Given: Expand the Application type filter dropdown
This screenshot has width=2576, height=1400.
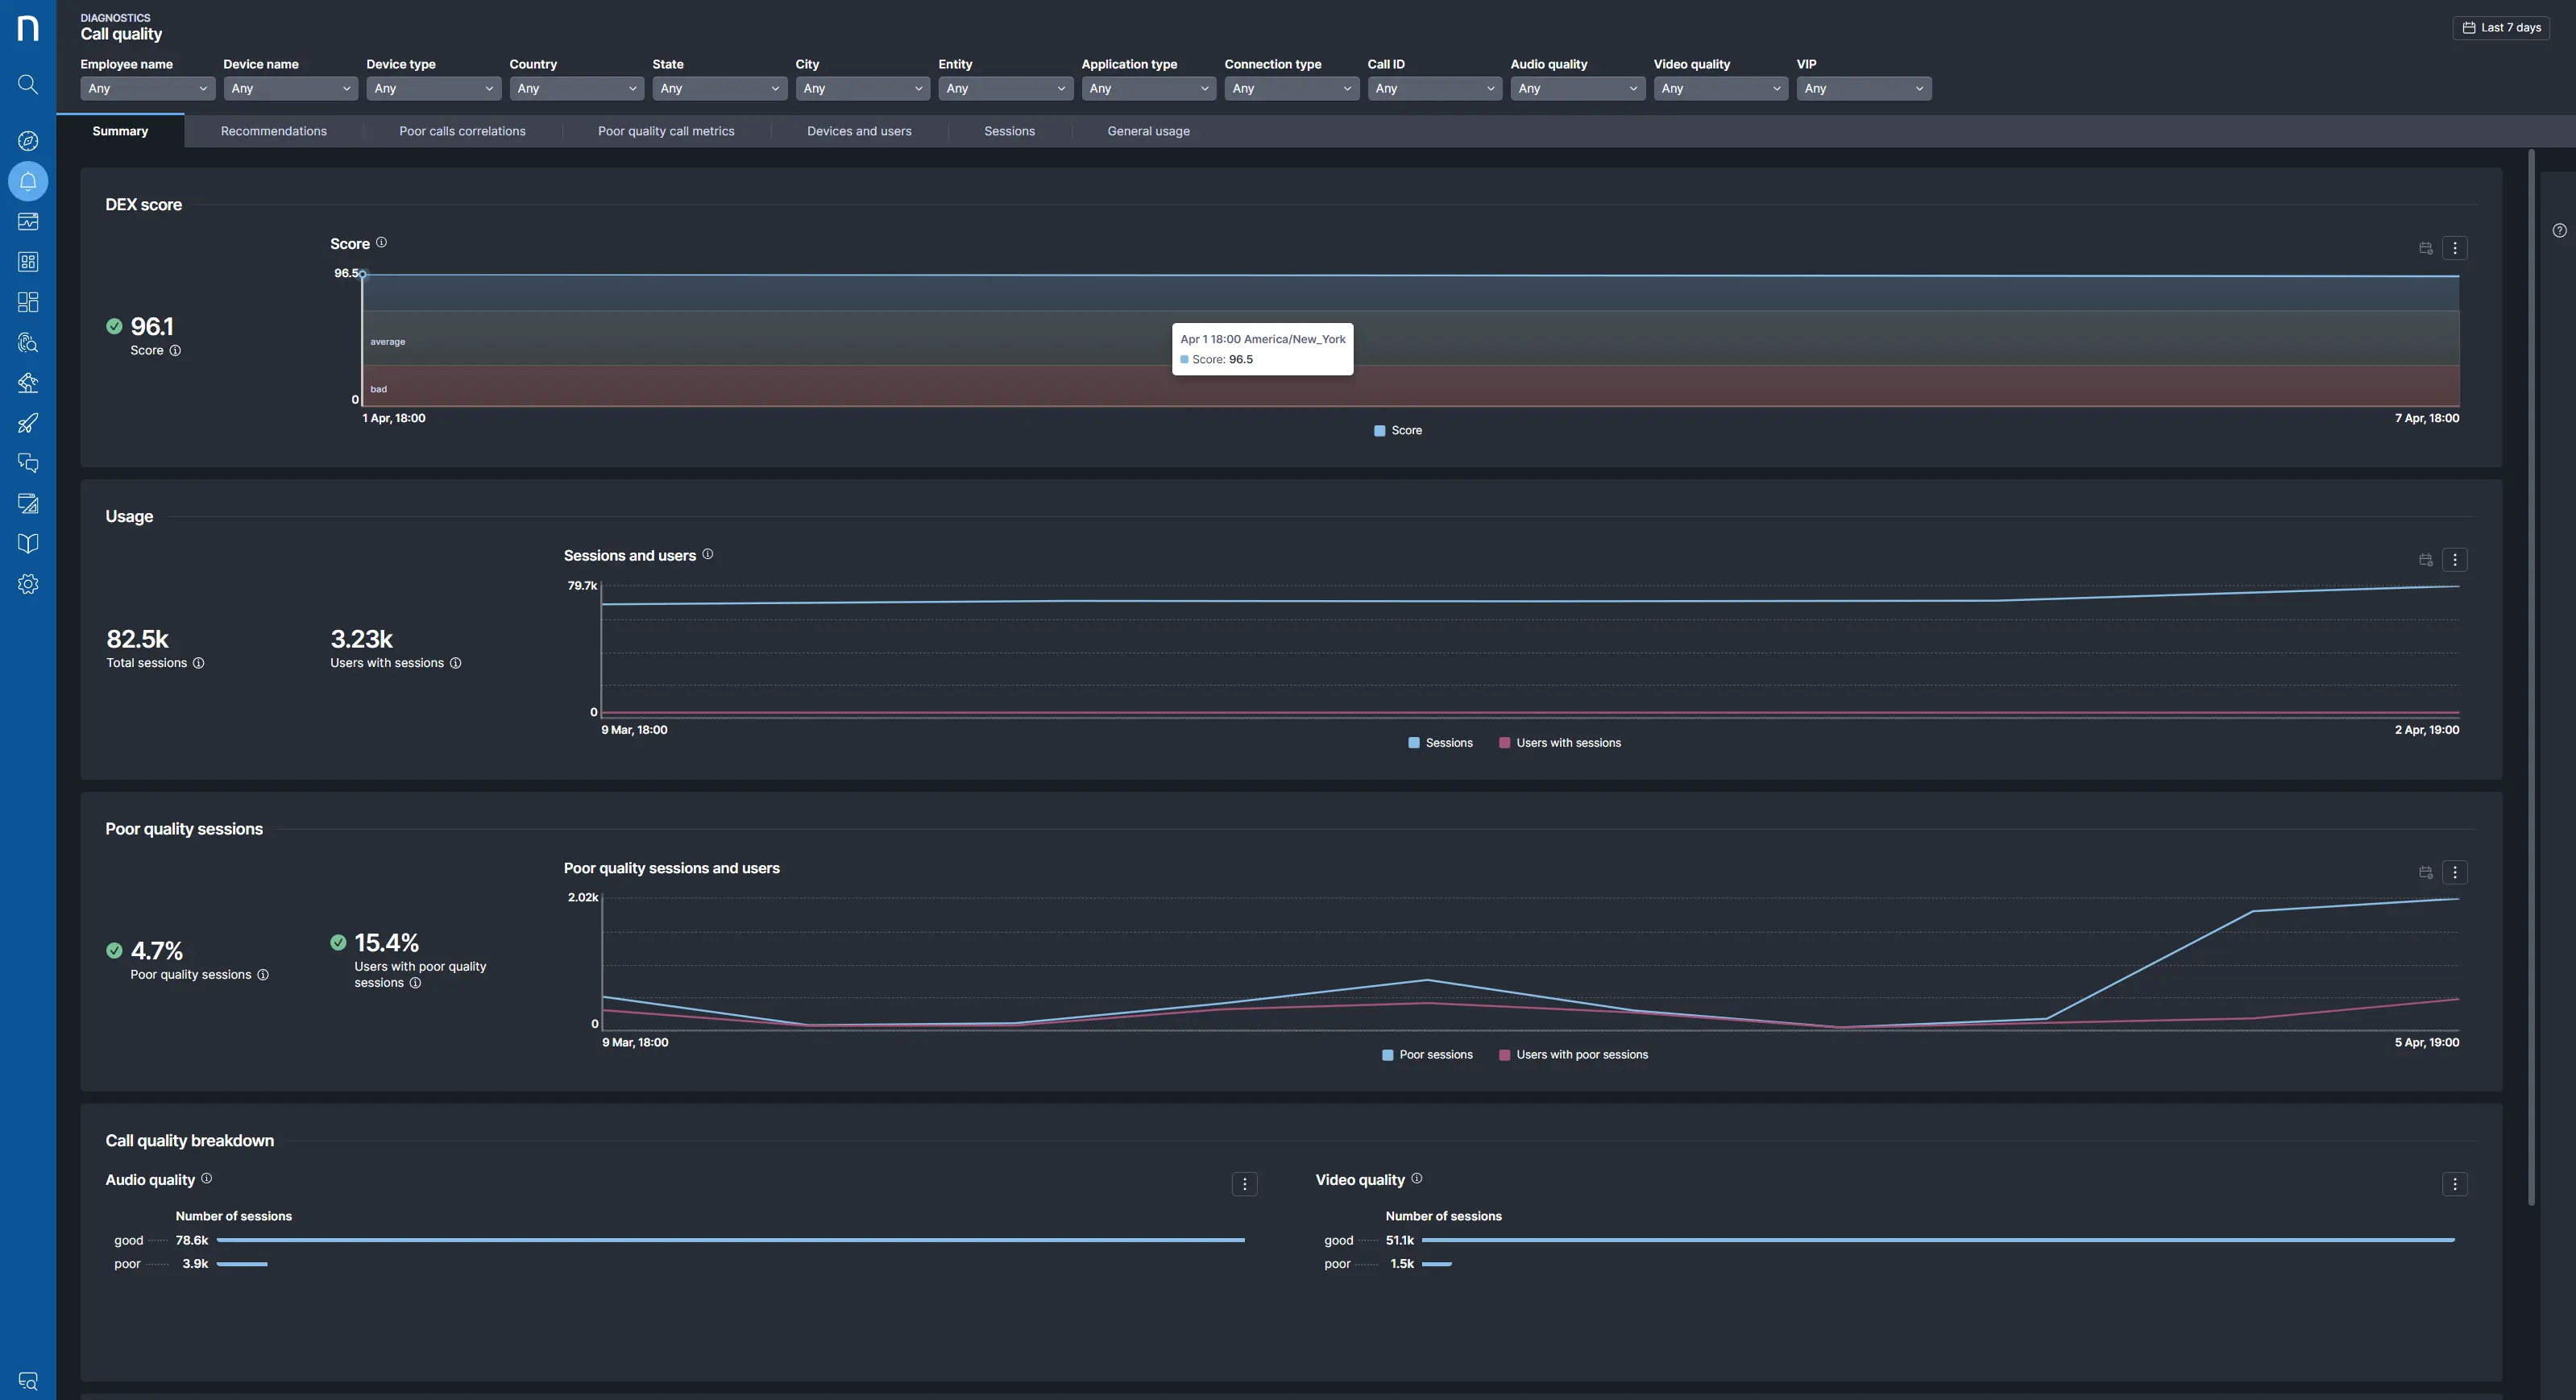Looking at the screenshot, I should (x=1148, y=89).
